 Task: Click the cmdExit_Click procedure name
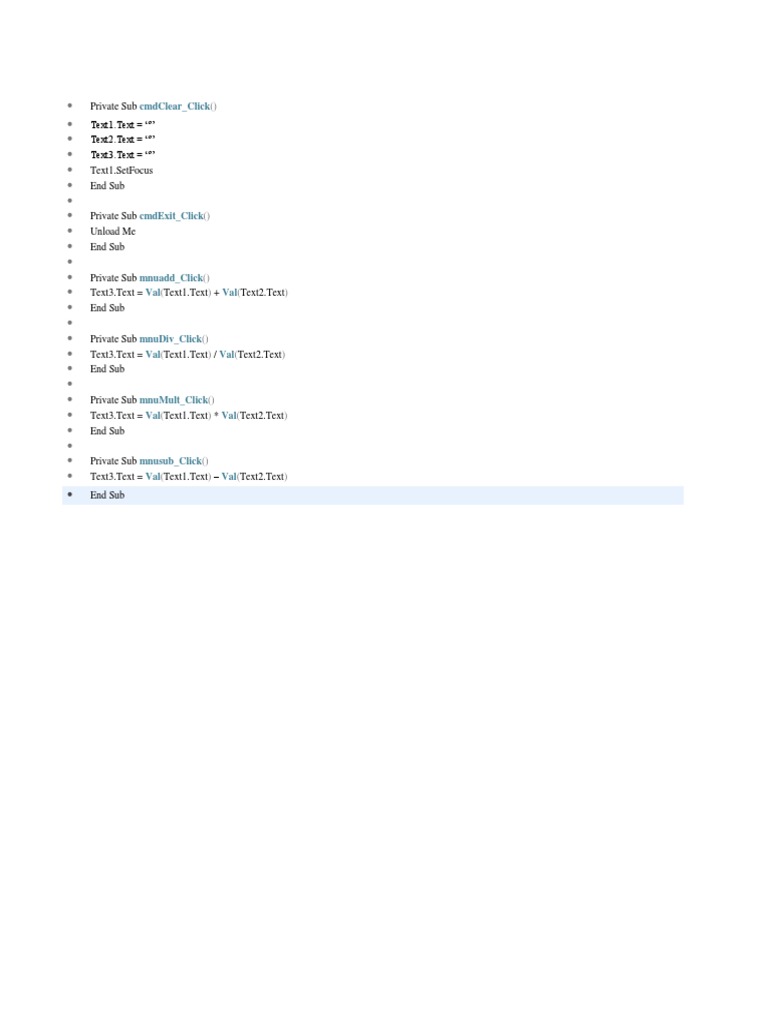[x=174, y=216]
